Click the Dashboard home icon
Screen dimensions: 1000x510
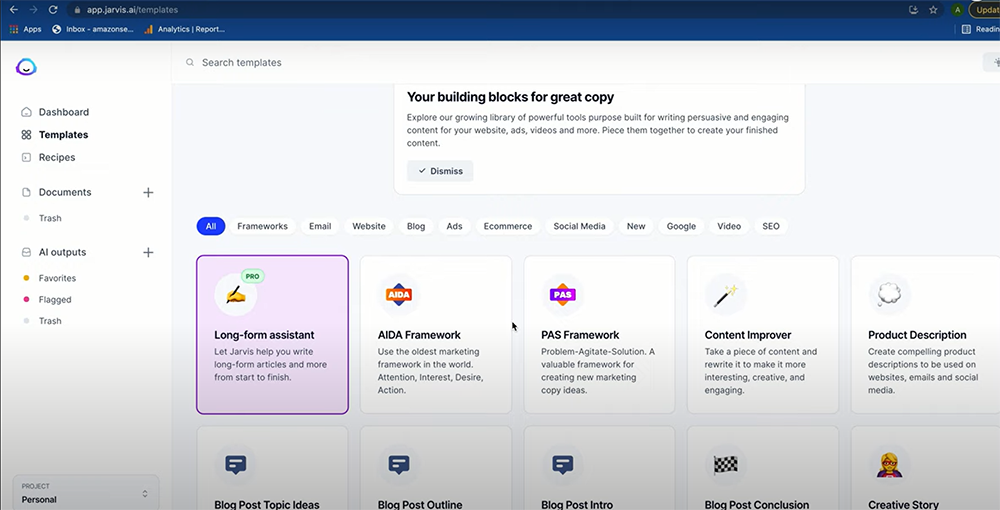[x=26, y=112]
